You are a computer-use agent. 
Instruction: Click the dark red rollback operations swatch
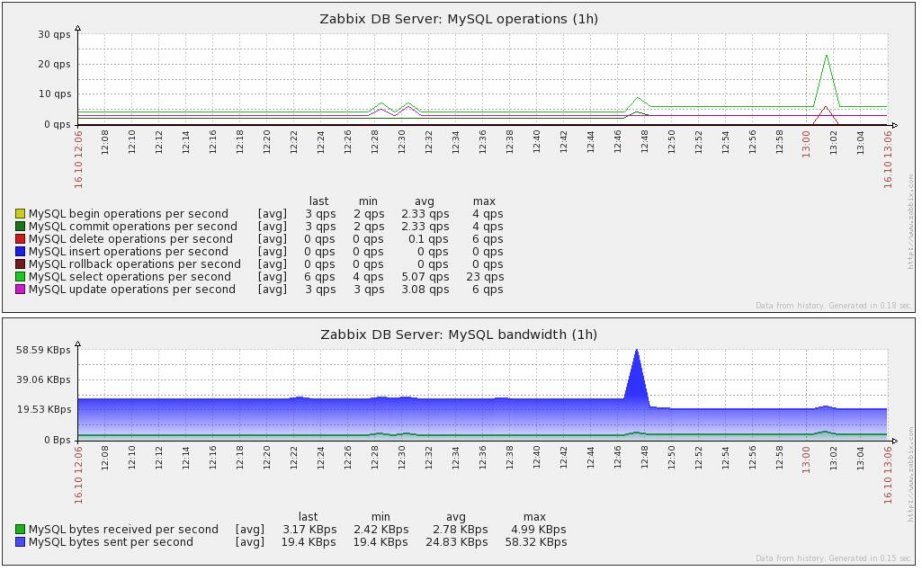[20, 264]
